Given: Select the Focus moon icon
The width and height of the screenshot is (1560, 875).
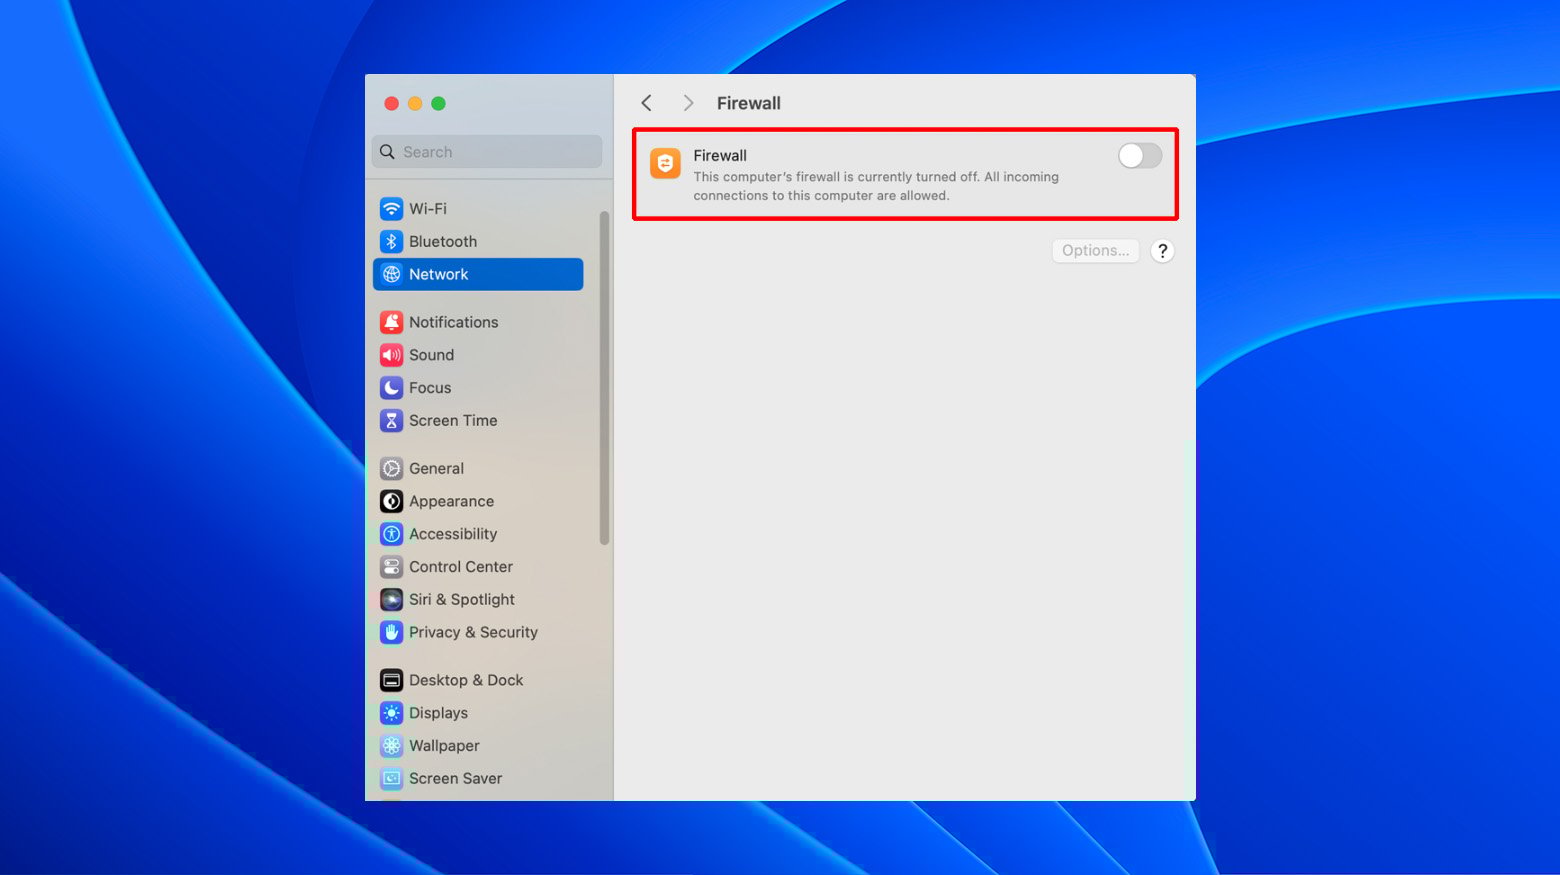Looking at the screenshot, I should tap(391, 388).
